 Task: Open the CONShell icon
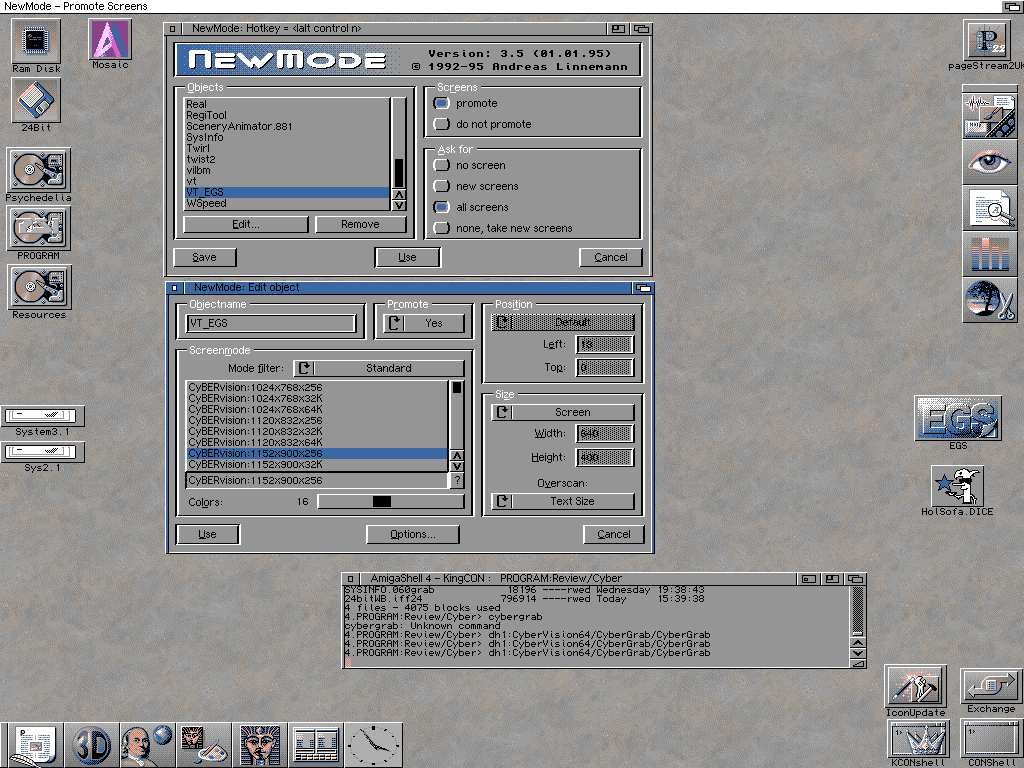[991, 739]
